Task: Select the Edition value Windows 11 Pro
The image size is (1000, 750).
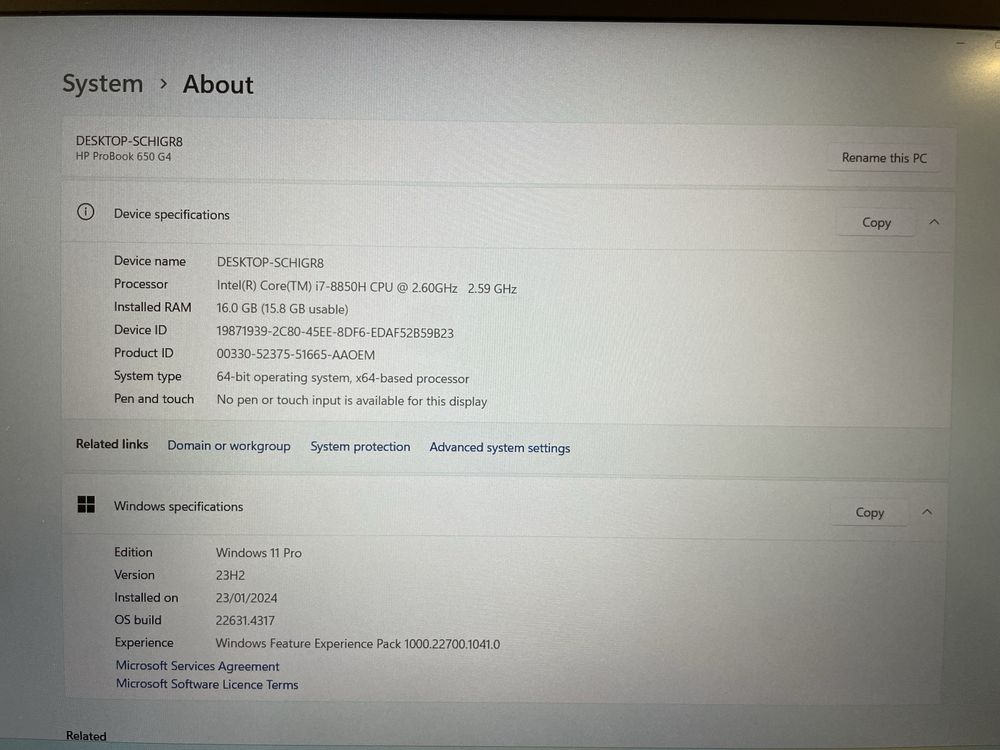Action: coord(259,553)
